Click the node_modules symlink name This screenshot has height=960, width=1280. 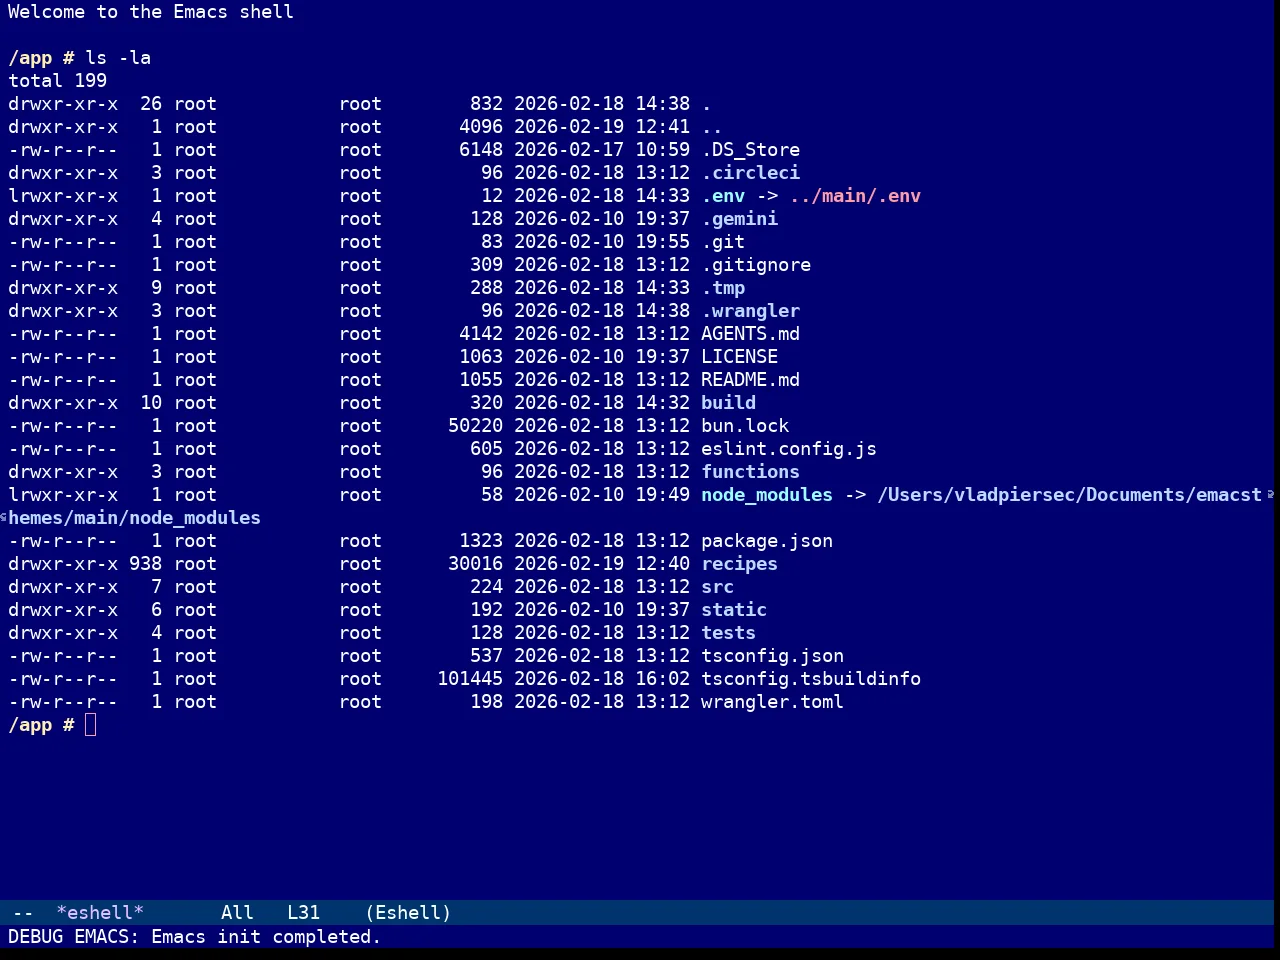pos(767,495)
